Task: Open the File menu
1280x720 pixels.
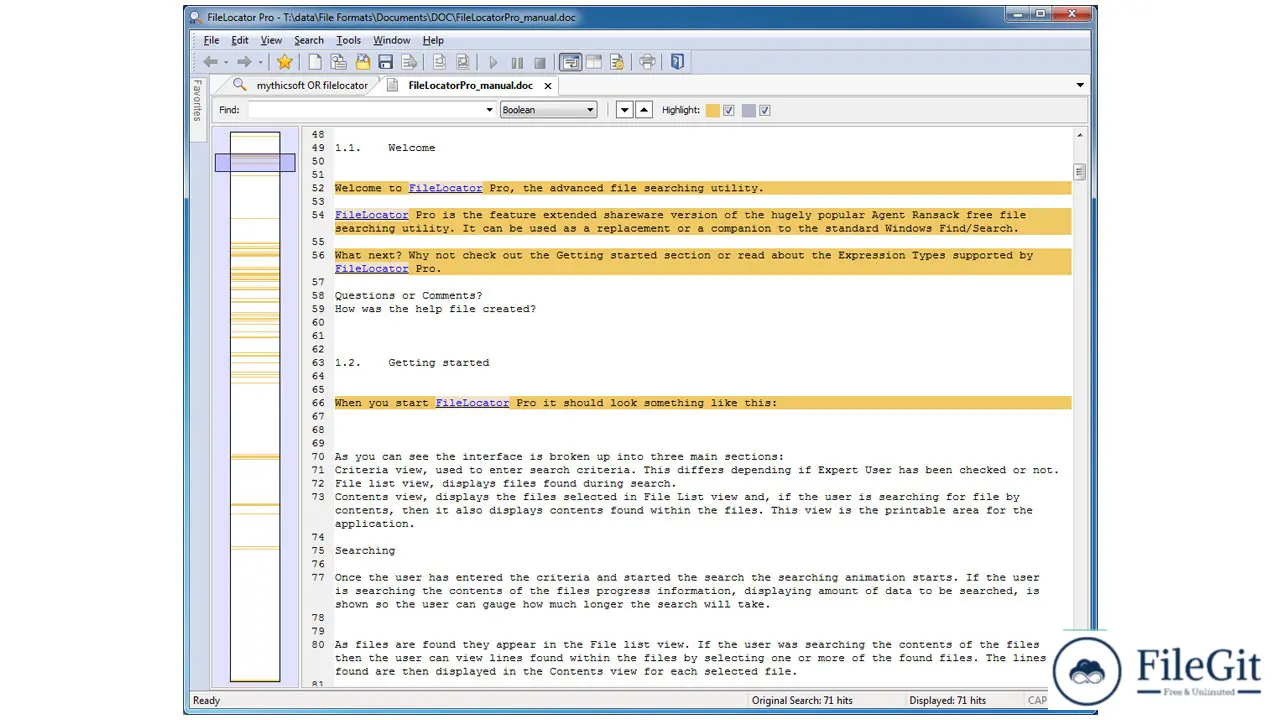Action: point(212,40)
